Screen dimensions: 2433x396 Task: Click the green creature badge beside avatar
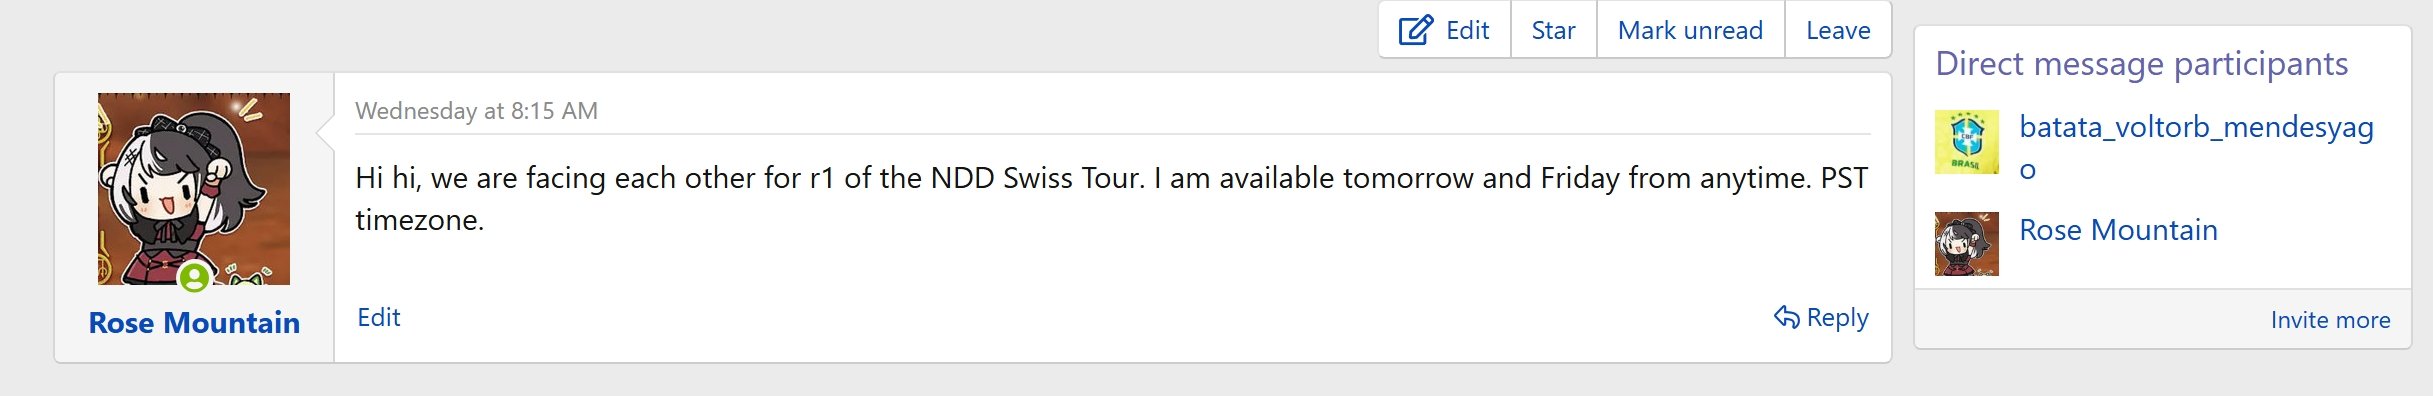click(x=248, y=274)
